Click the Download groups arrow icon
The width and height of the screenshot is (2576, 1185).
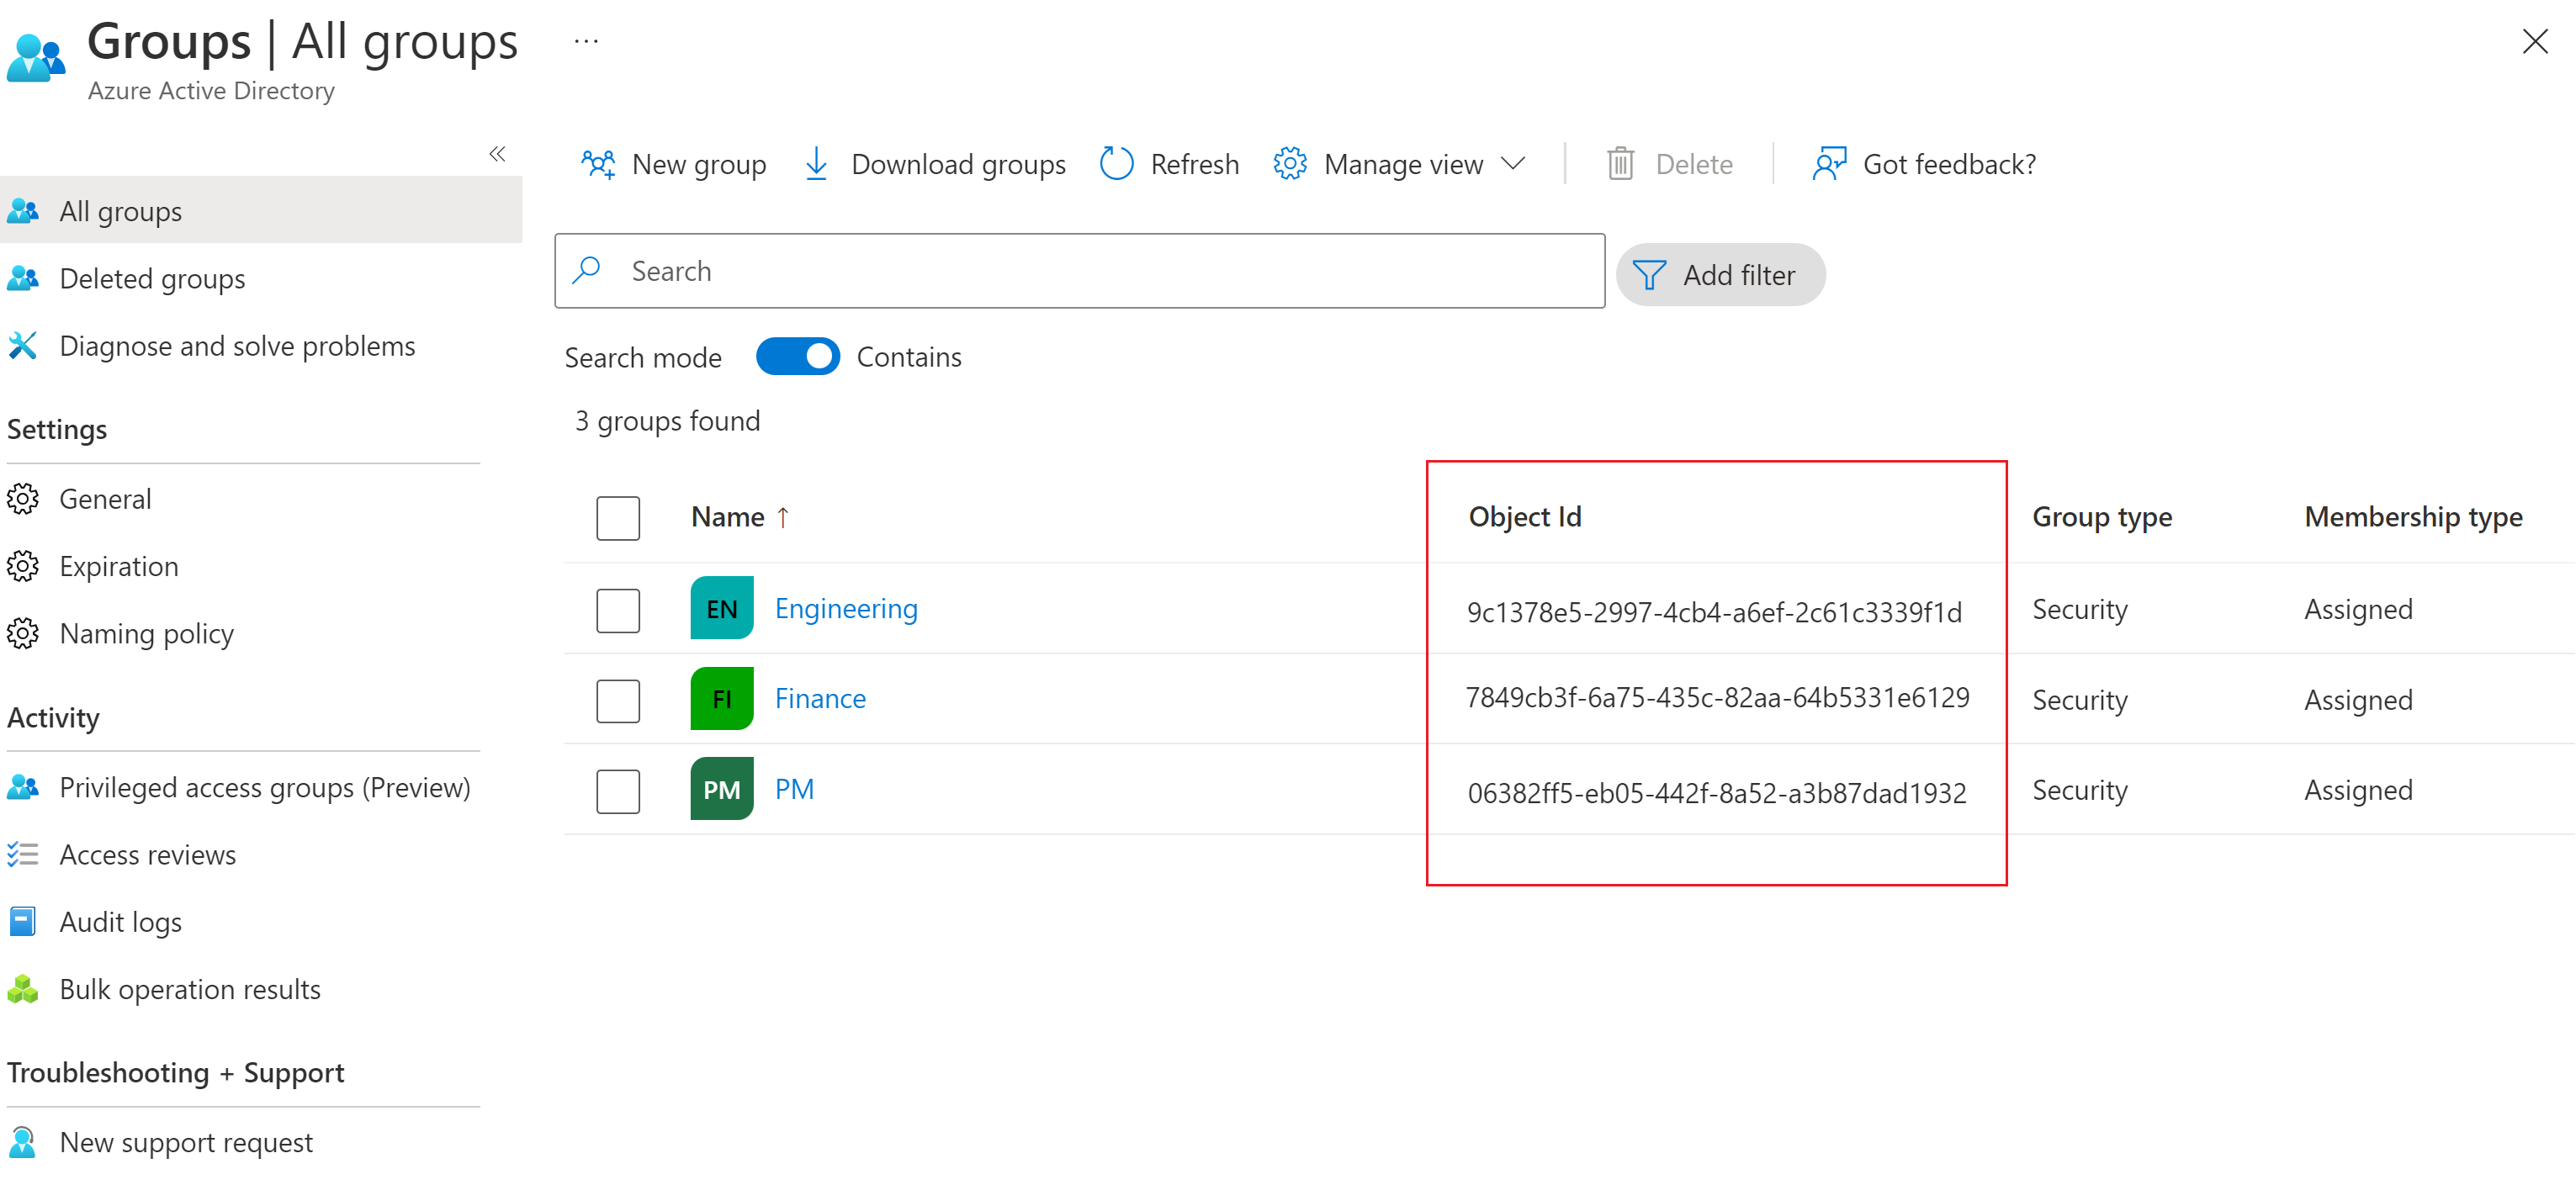(x=816, y=164)
